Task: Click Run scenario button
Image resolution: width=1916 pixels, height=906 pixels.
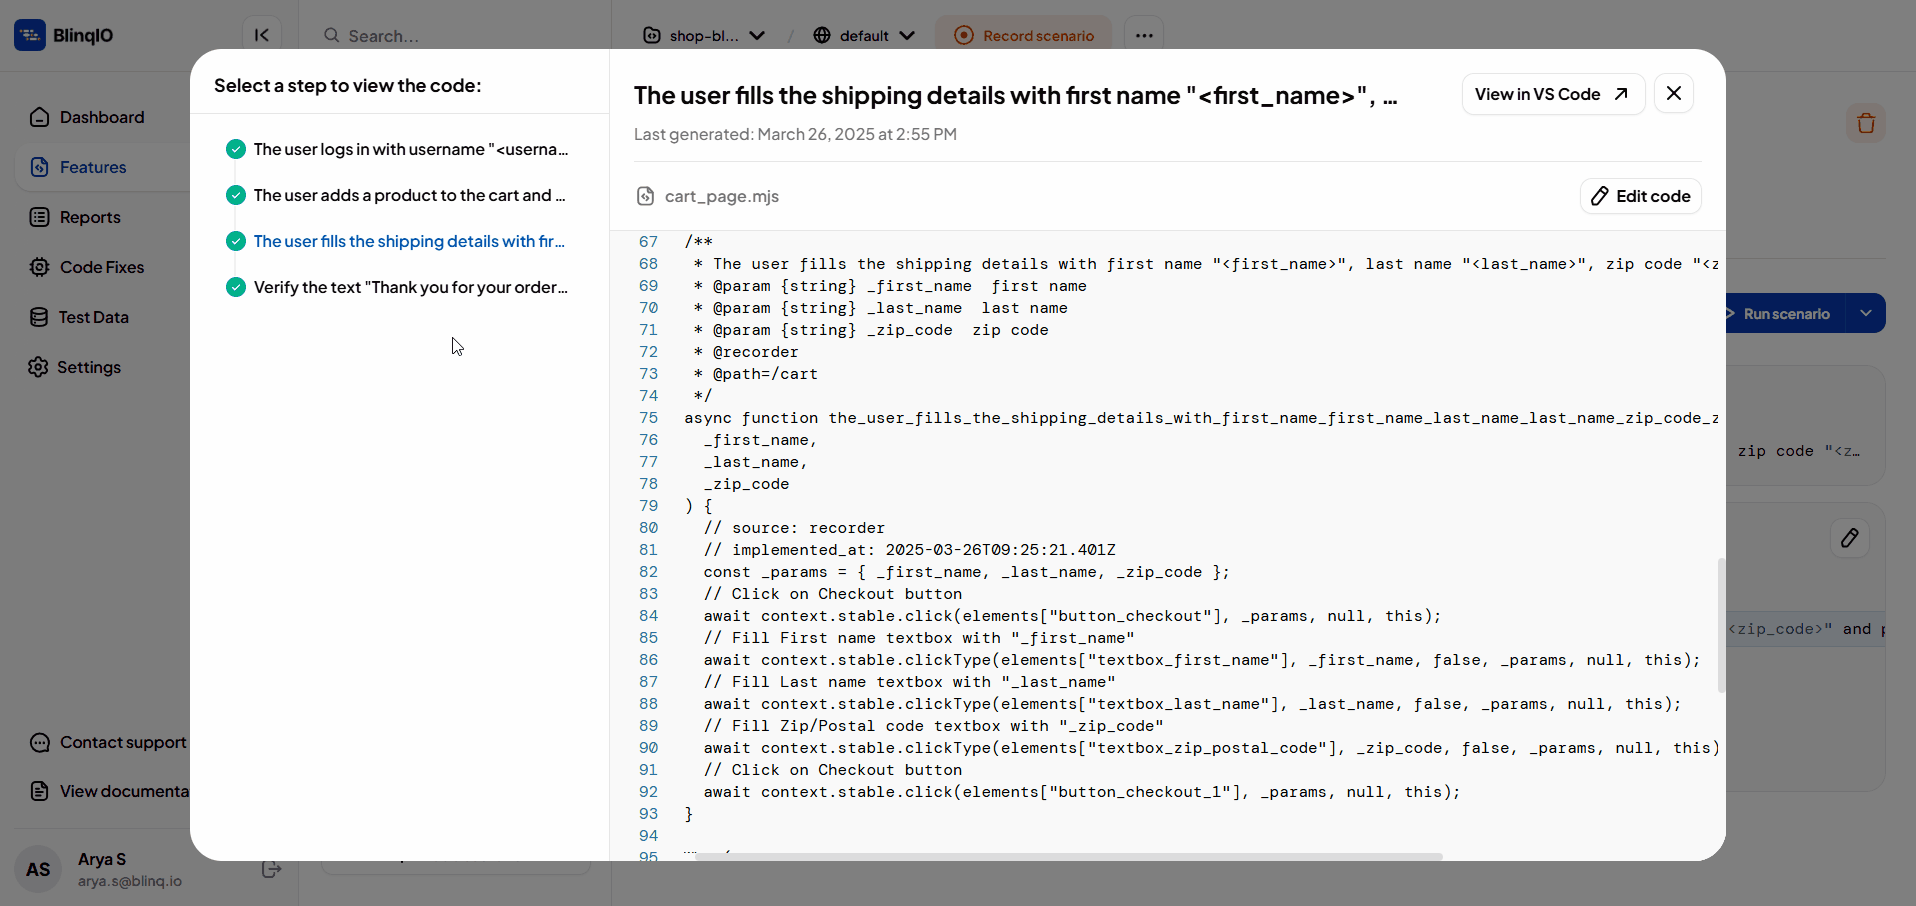Action: pos(1785,314)
